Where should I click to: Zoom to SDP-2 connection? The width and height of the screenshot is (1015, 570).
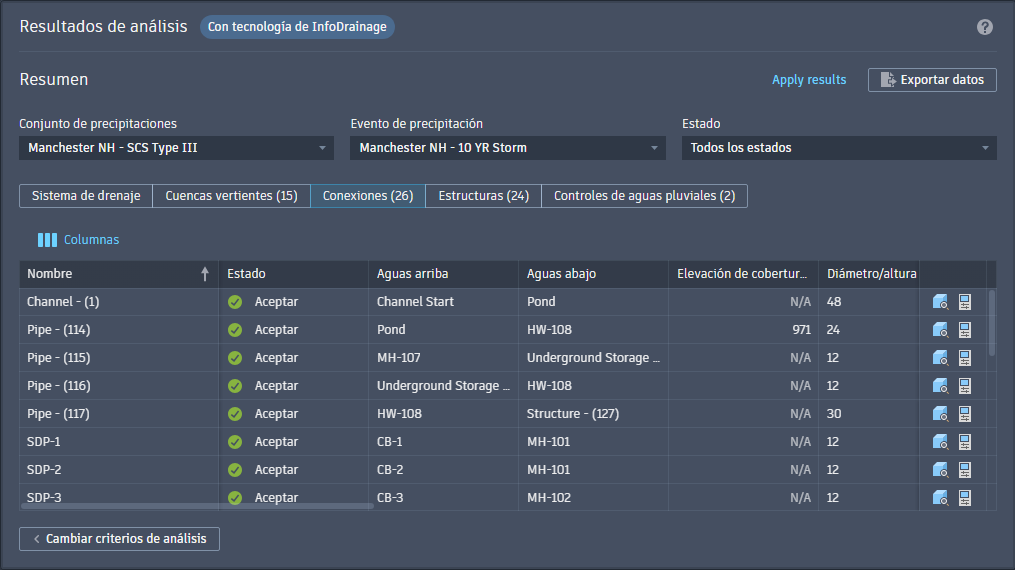(940, 470)
